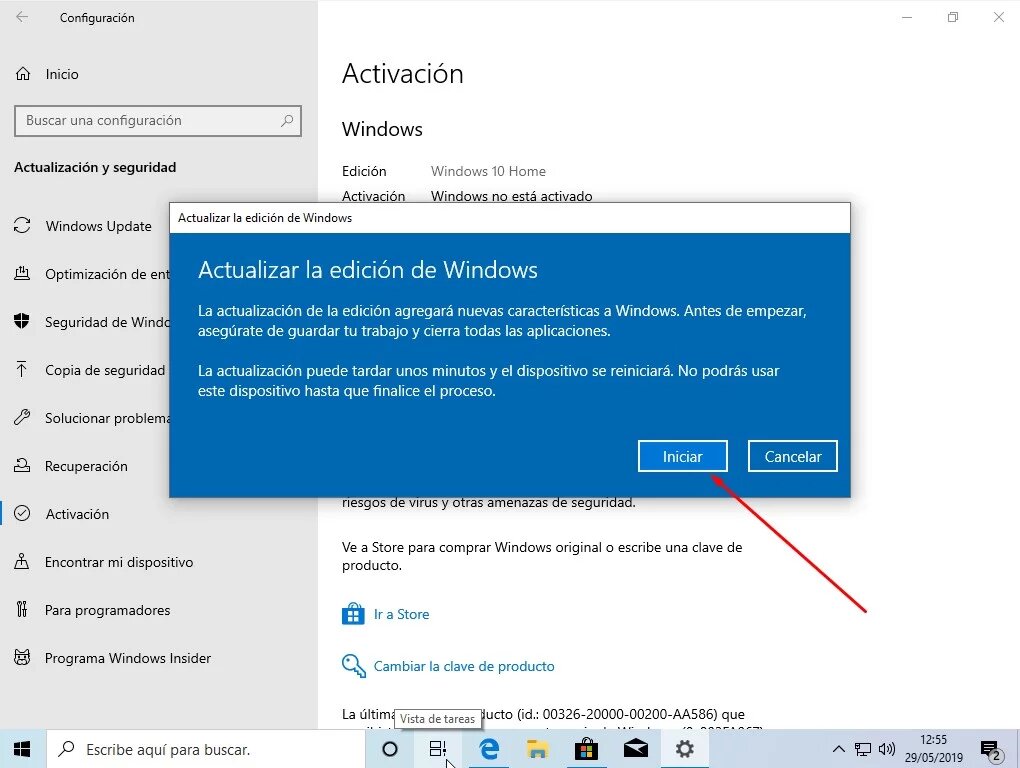The image size is (1020, 768).
Task: Click the network icon in system tray
Action: pos(863,750)
